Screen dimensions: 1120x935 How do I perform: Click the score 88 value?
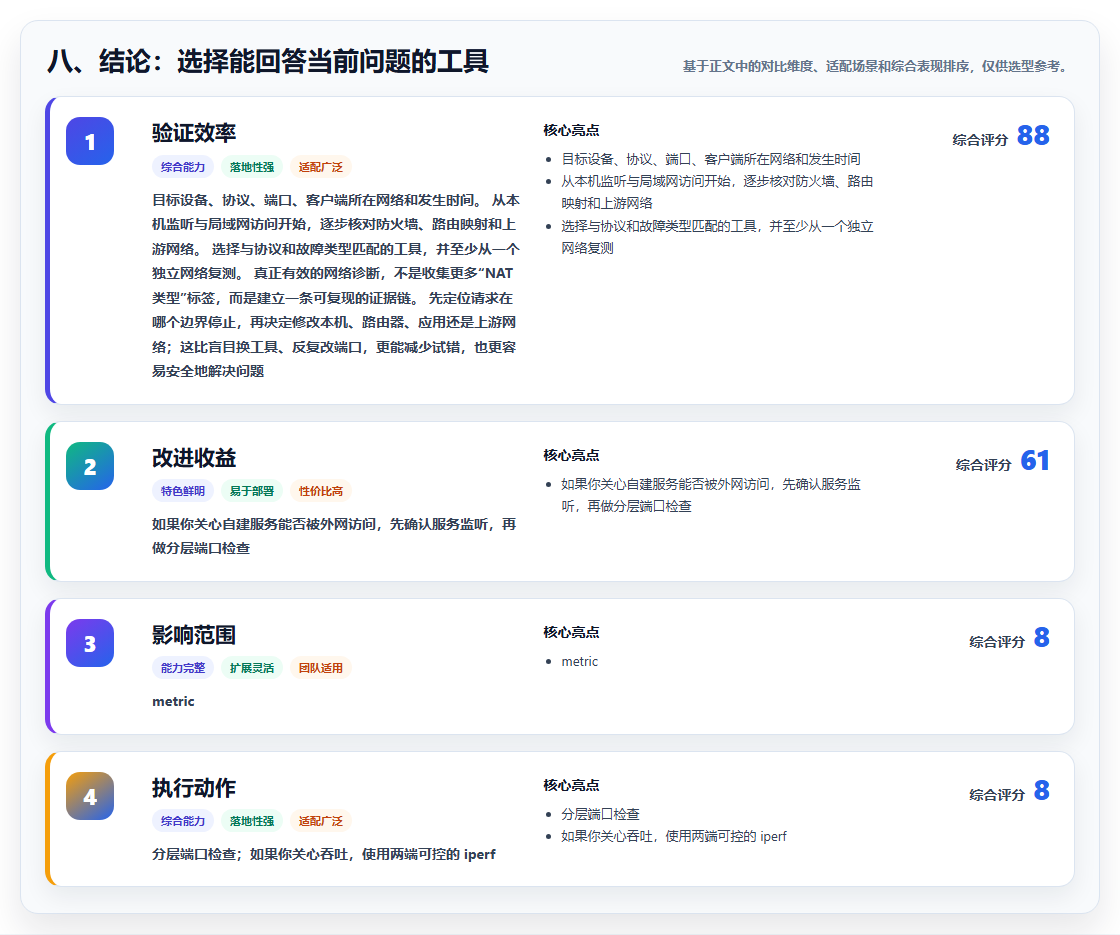[1033, 135]
